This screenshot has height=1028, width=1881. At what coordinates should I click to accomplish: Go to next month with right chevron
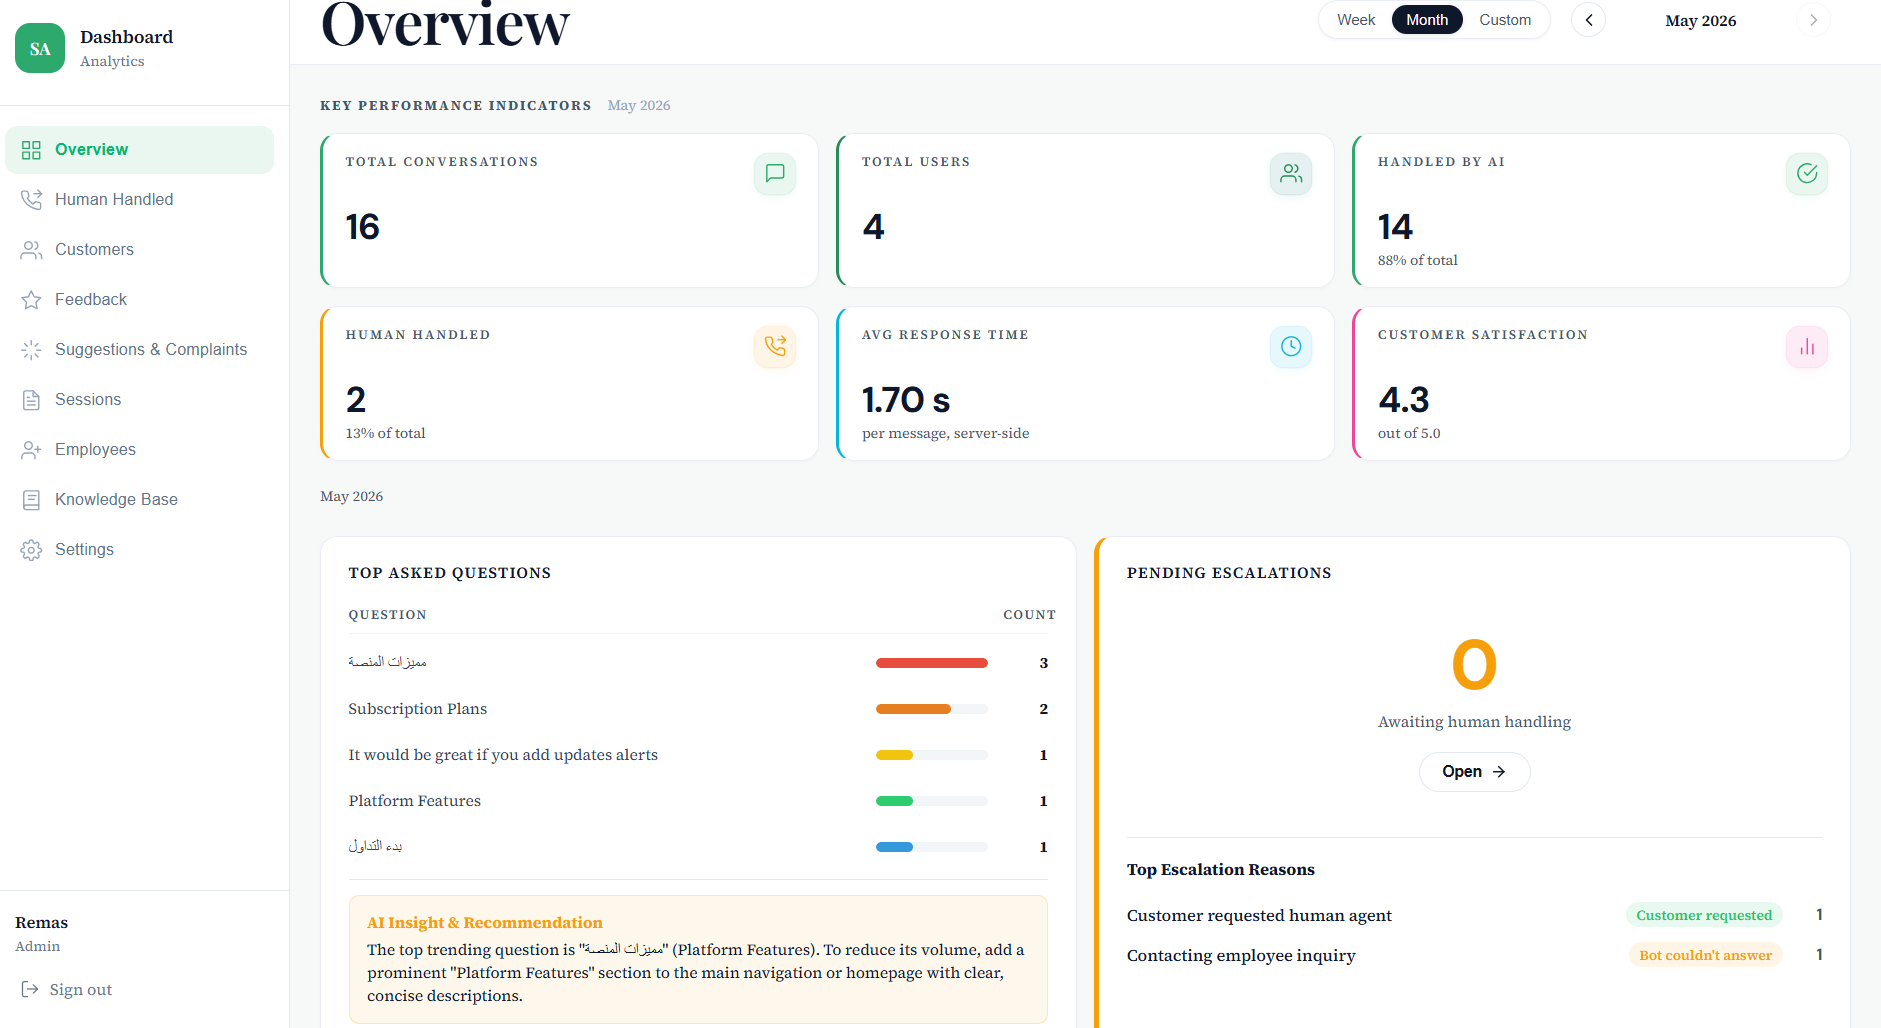pos(1813,20)
